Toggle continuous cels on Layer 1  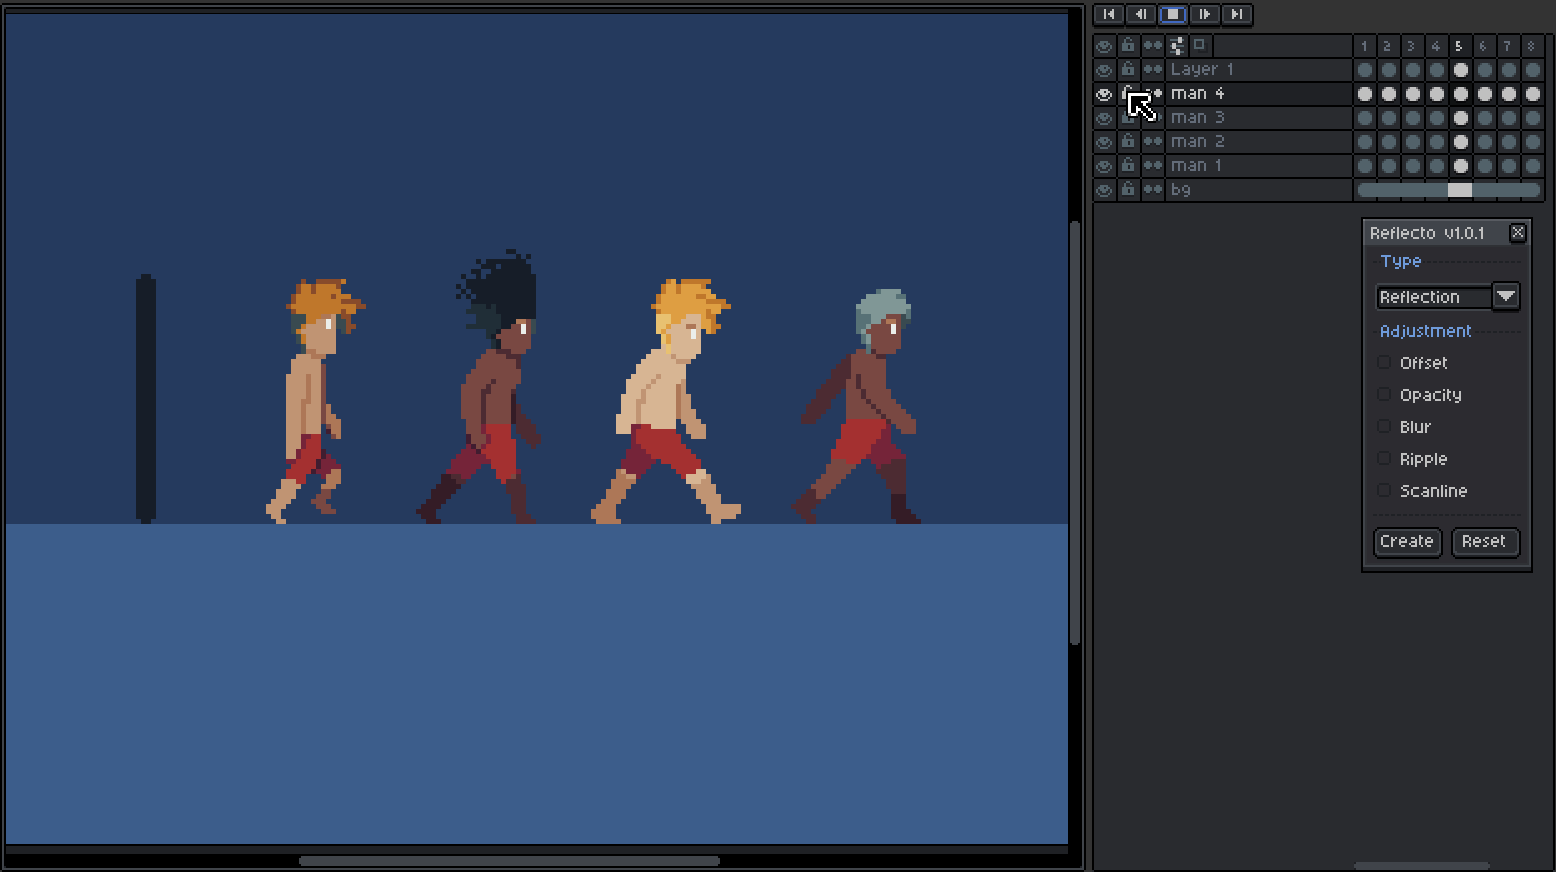click(x=1153, y=70)
